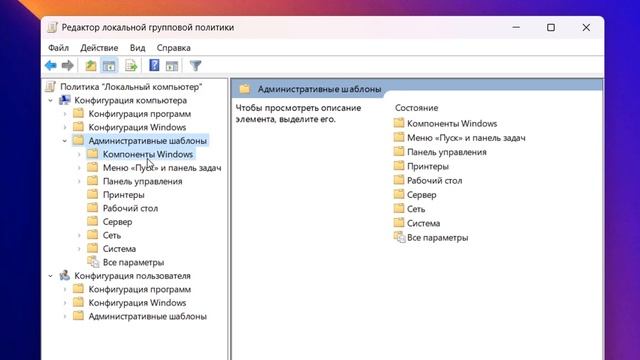Viewport: 640px width, 360px height.
Task: Click Сервер in right pane list
Action: click(422, 195)
